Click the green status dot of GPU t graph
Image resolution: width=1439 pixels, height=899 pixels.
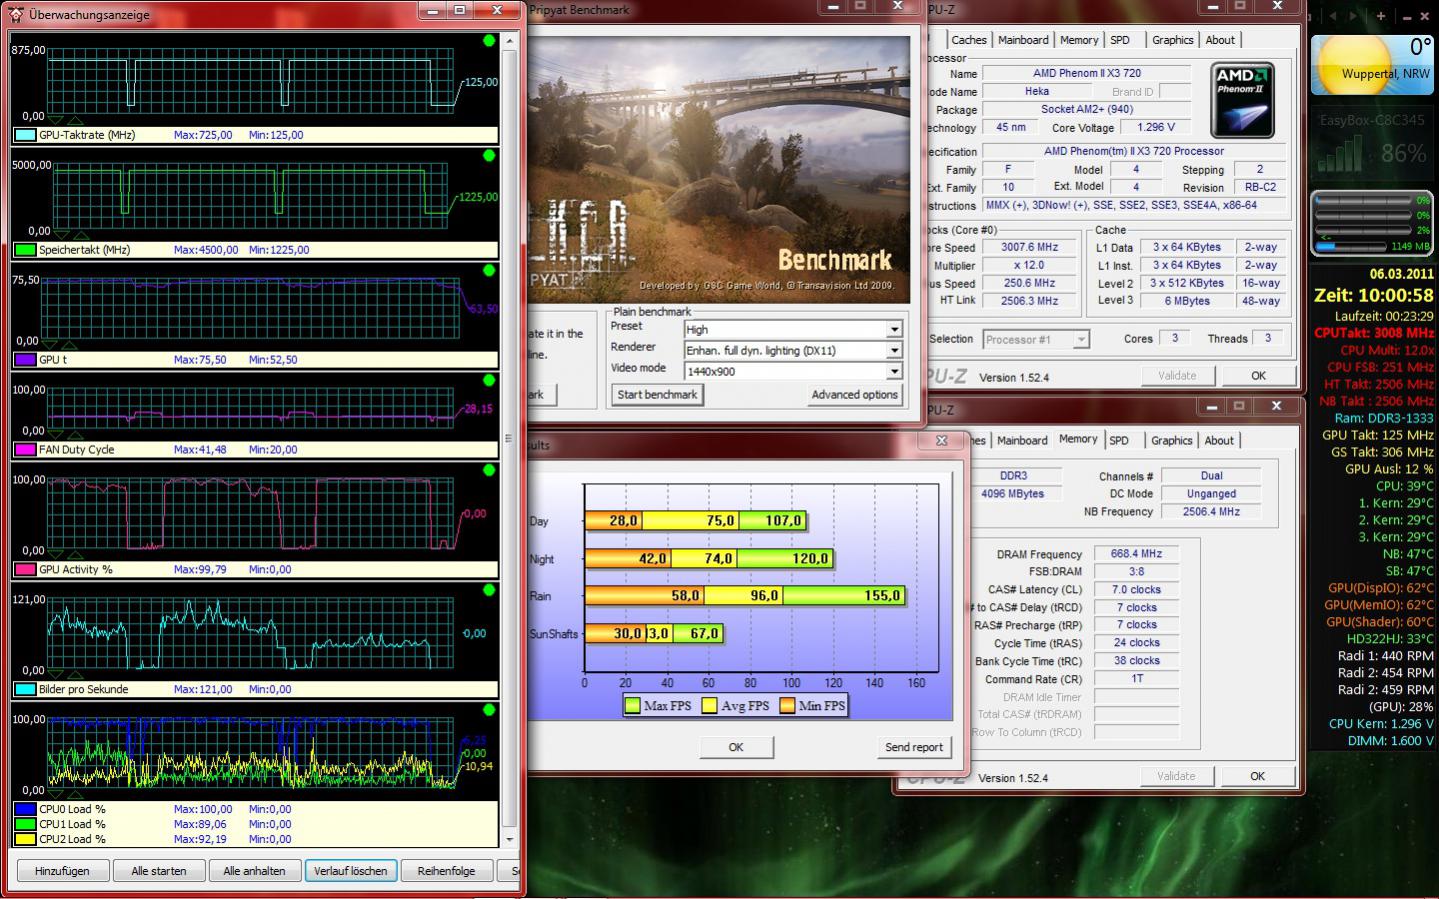click(x=489, y=271)
